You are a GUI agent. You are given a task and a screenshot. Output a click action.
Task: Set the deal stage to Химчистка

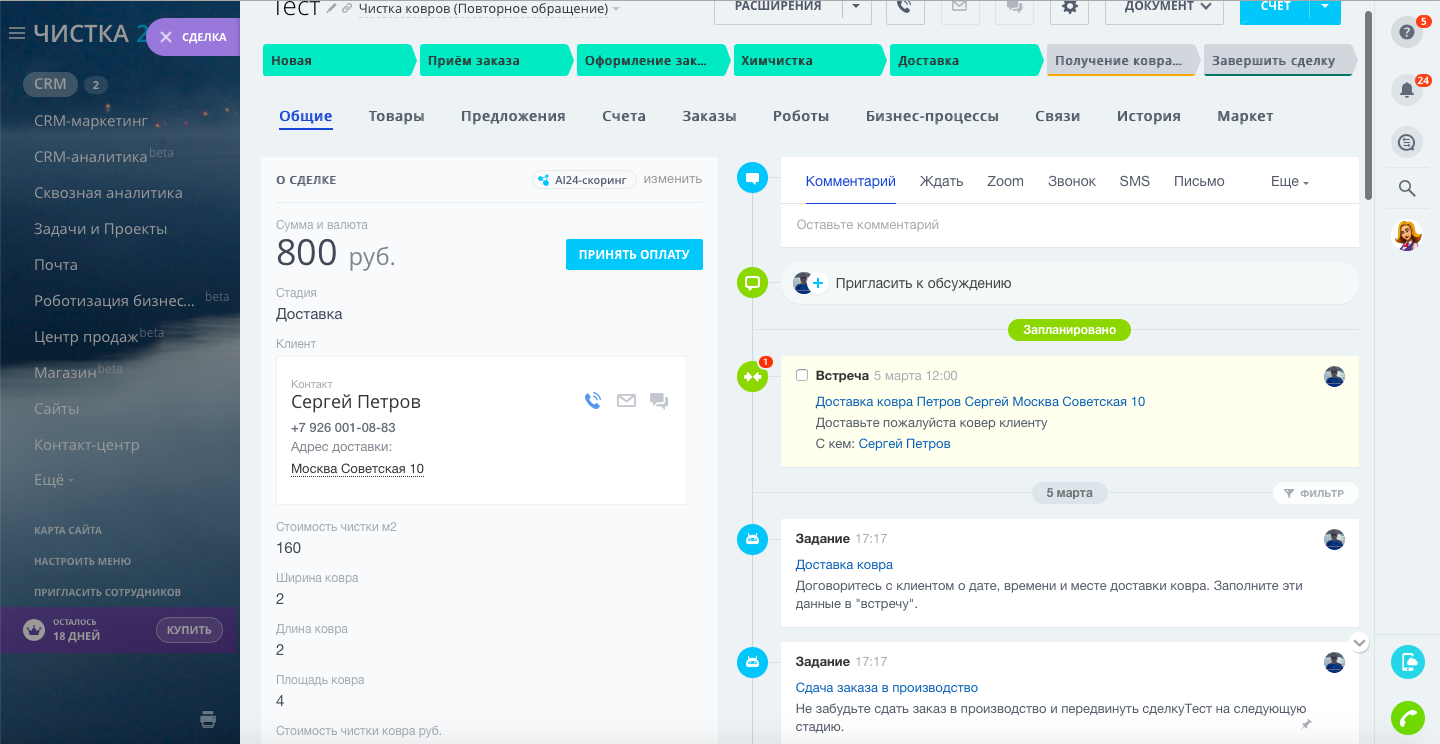click(x=809, y=60)
